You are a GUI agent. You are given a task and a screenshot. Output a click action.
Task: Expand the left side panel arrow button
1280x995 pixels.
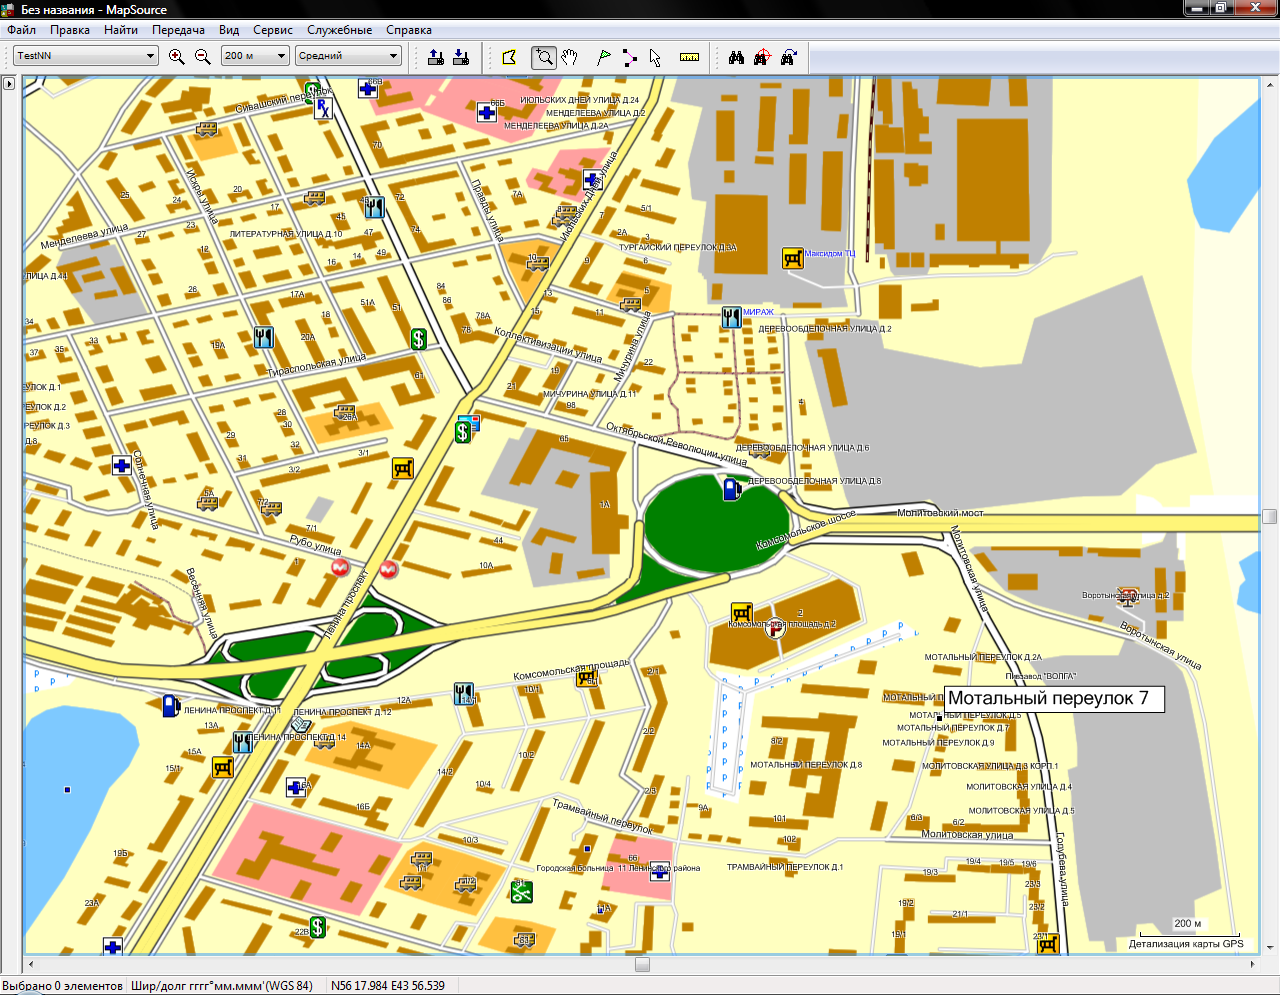tap(9, 84)
